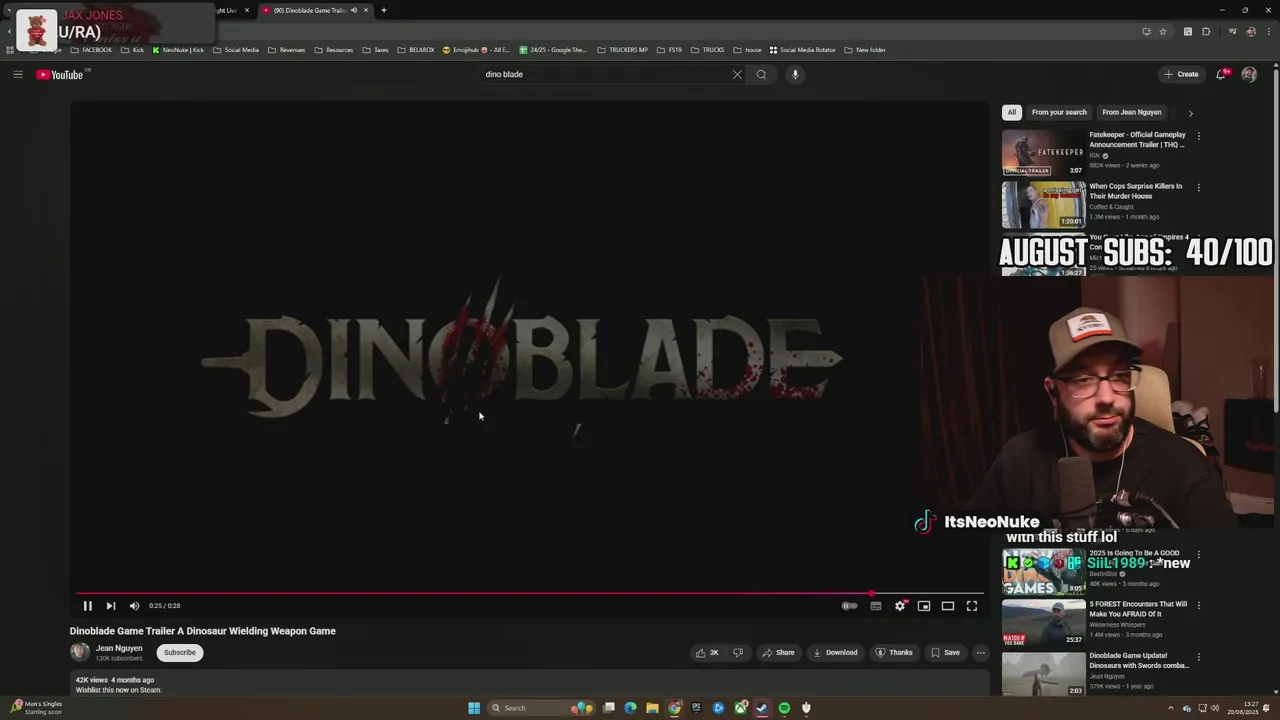Dislike the Dinoblade video
The image size is (1280, 720).
(x=738, y=653)
